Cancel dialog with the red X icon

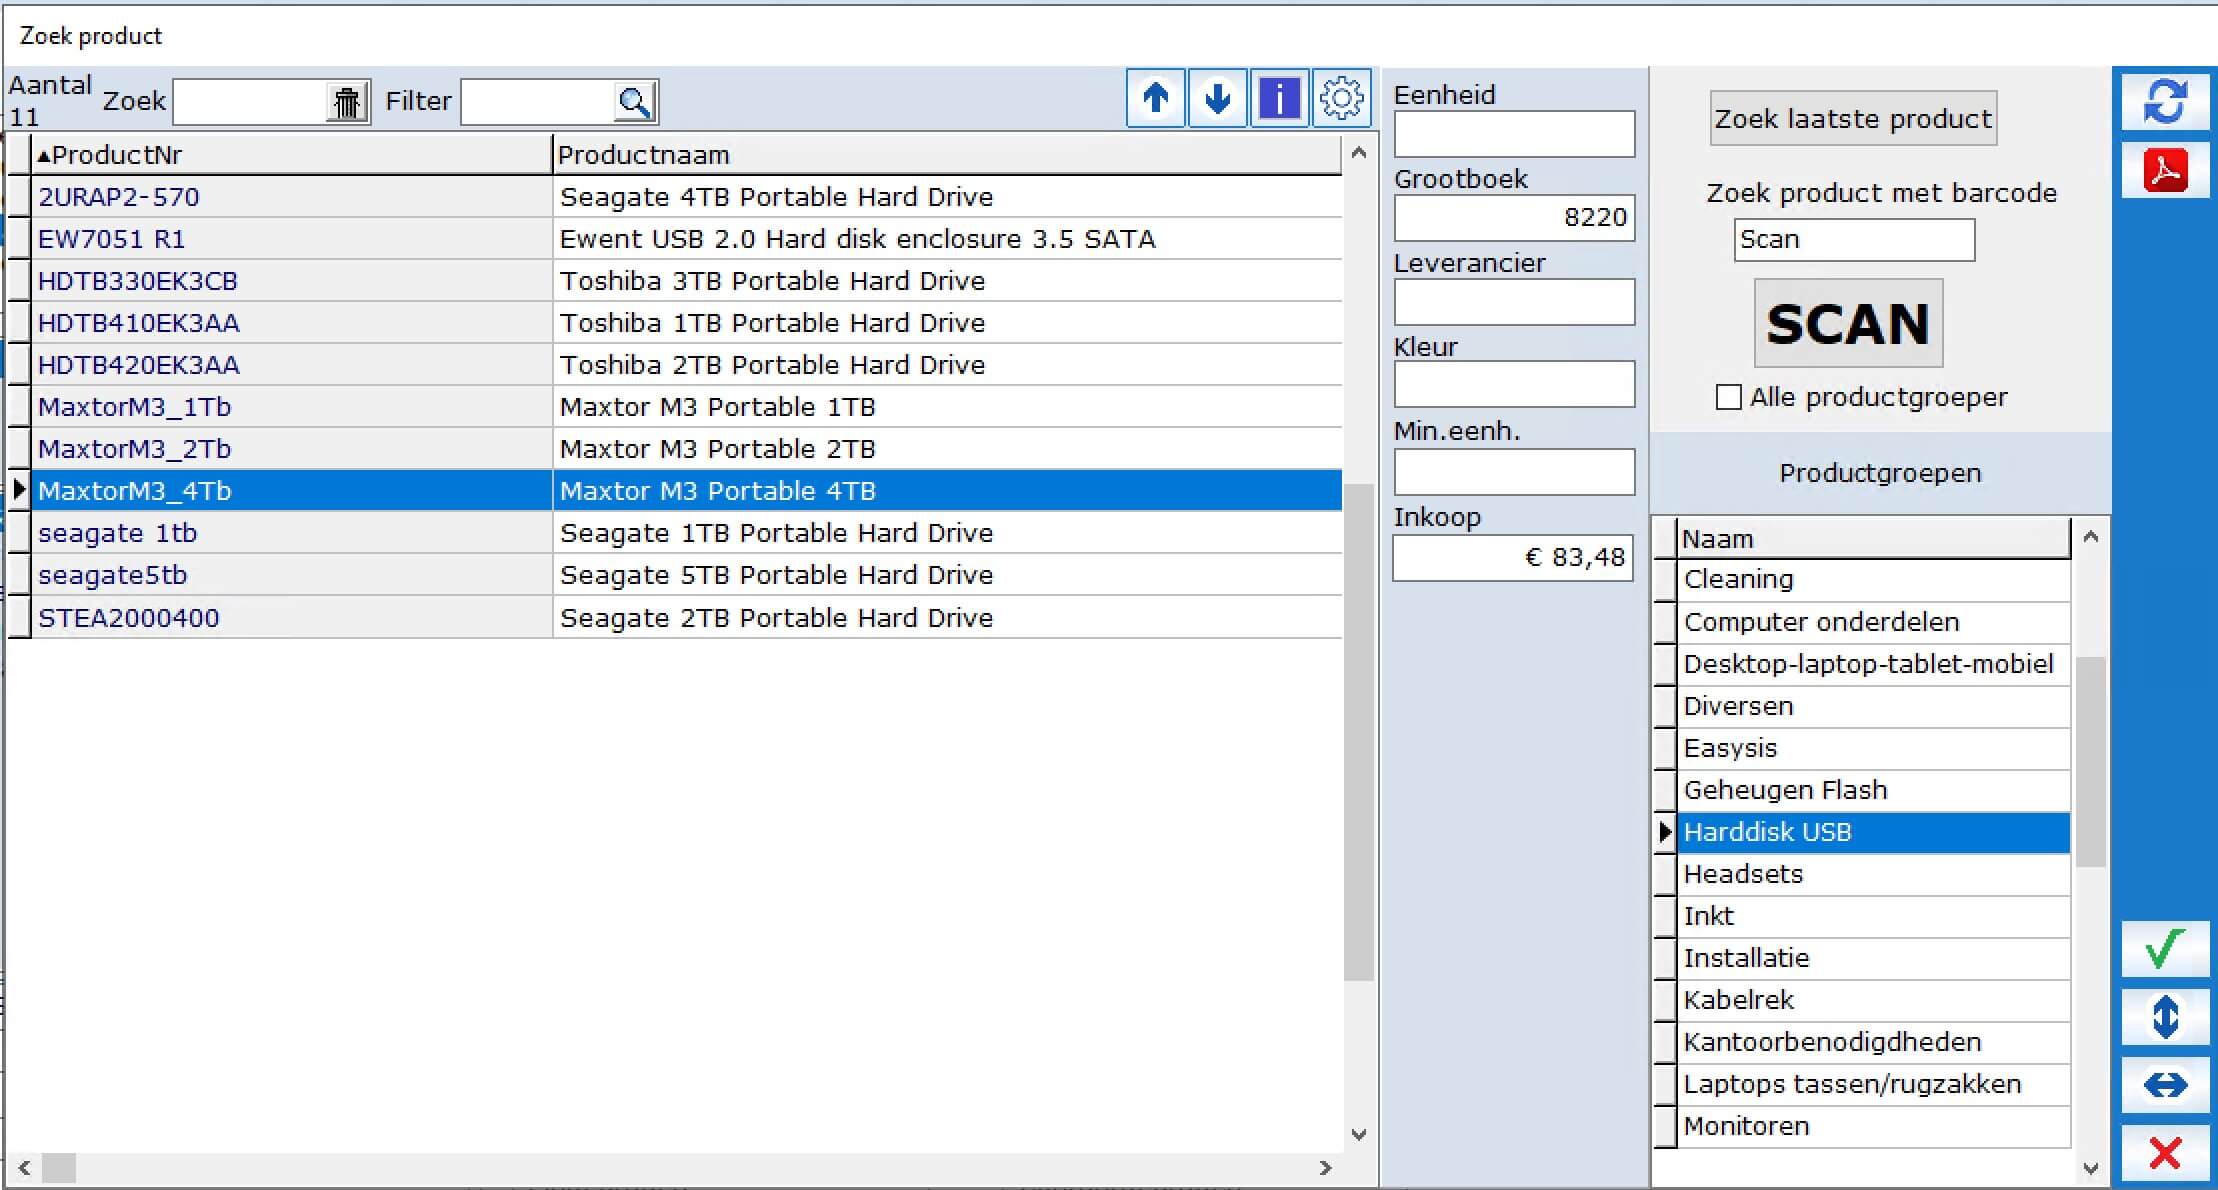tap(2165, 1153)
